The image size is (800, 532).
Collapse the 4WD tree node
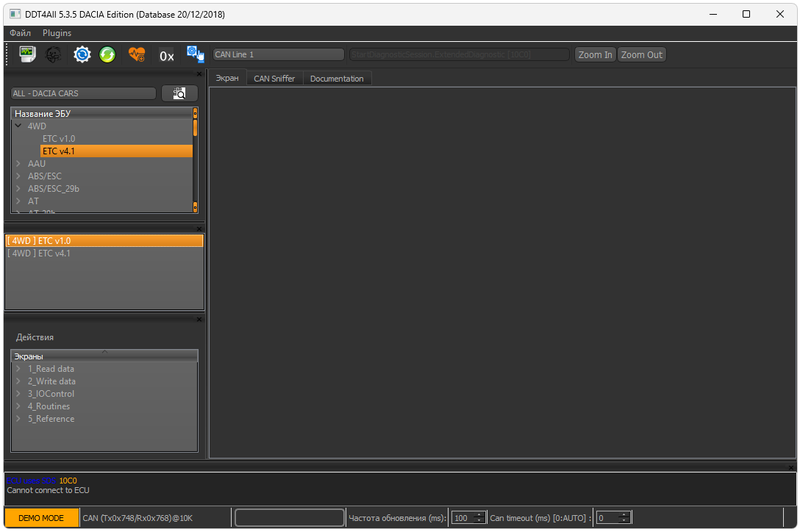(x=18, y=126)
